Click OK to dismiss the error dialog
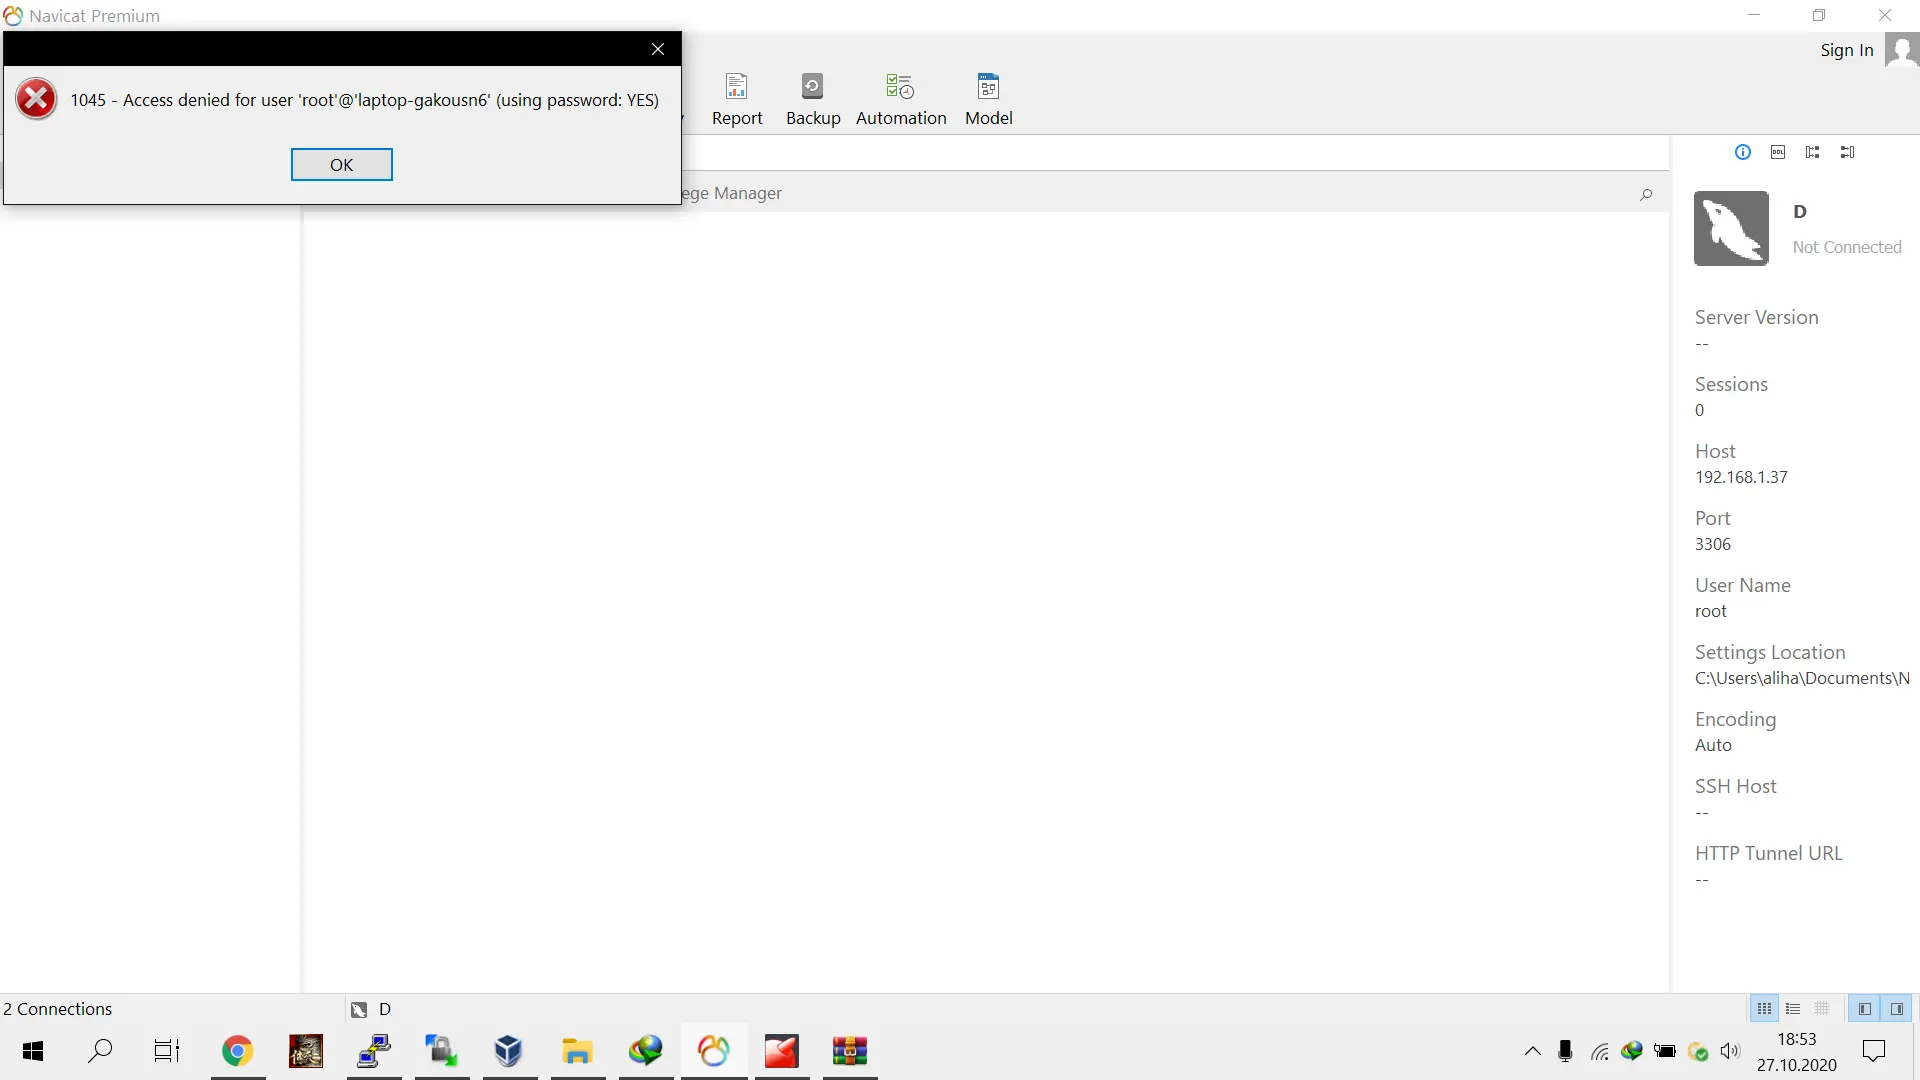This screenshot has height=1080, width=1920. (342, 165)
